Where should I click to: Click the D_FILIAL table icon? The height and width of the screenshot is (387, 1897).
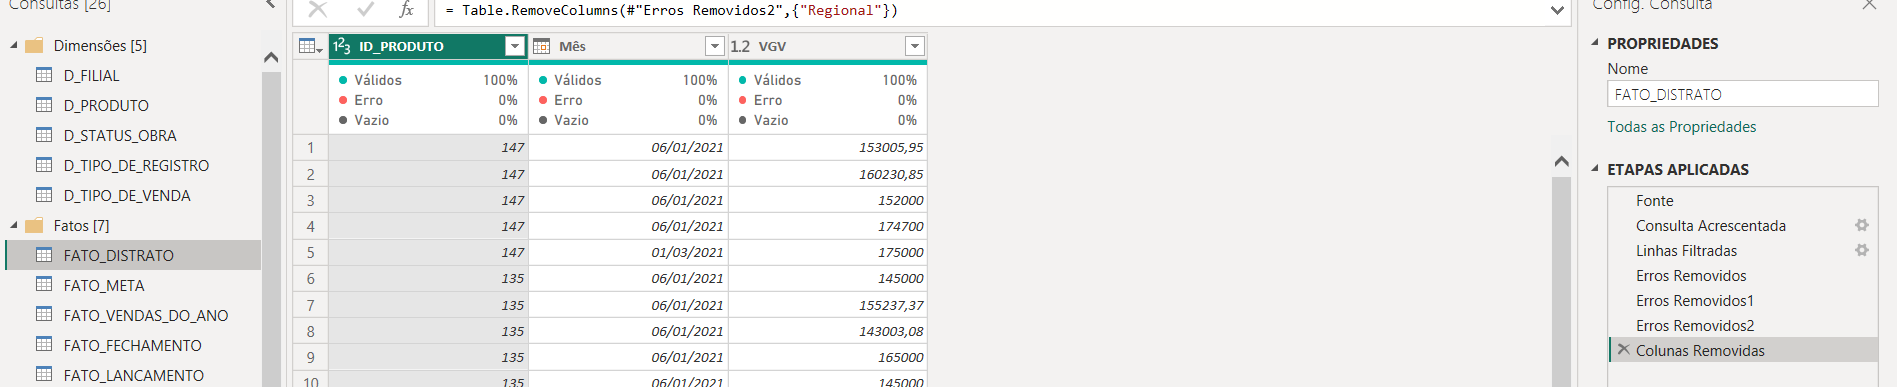44,75
